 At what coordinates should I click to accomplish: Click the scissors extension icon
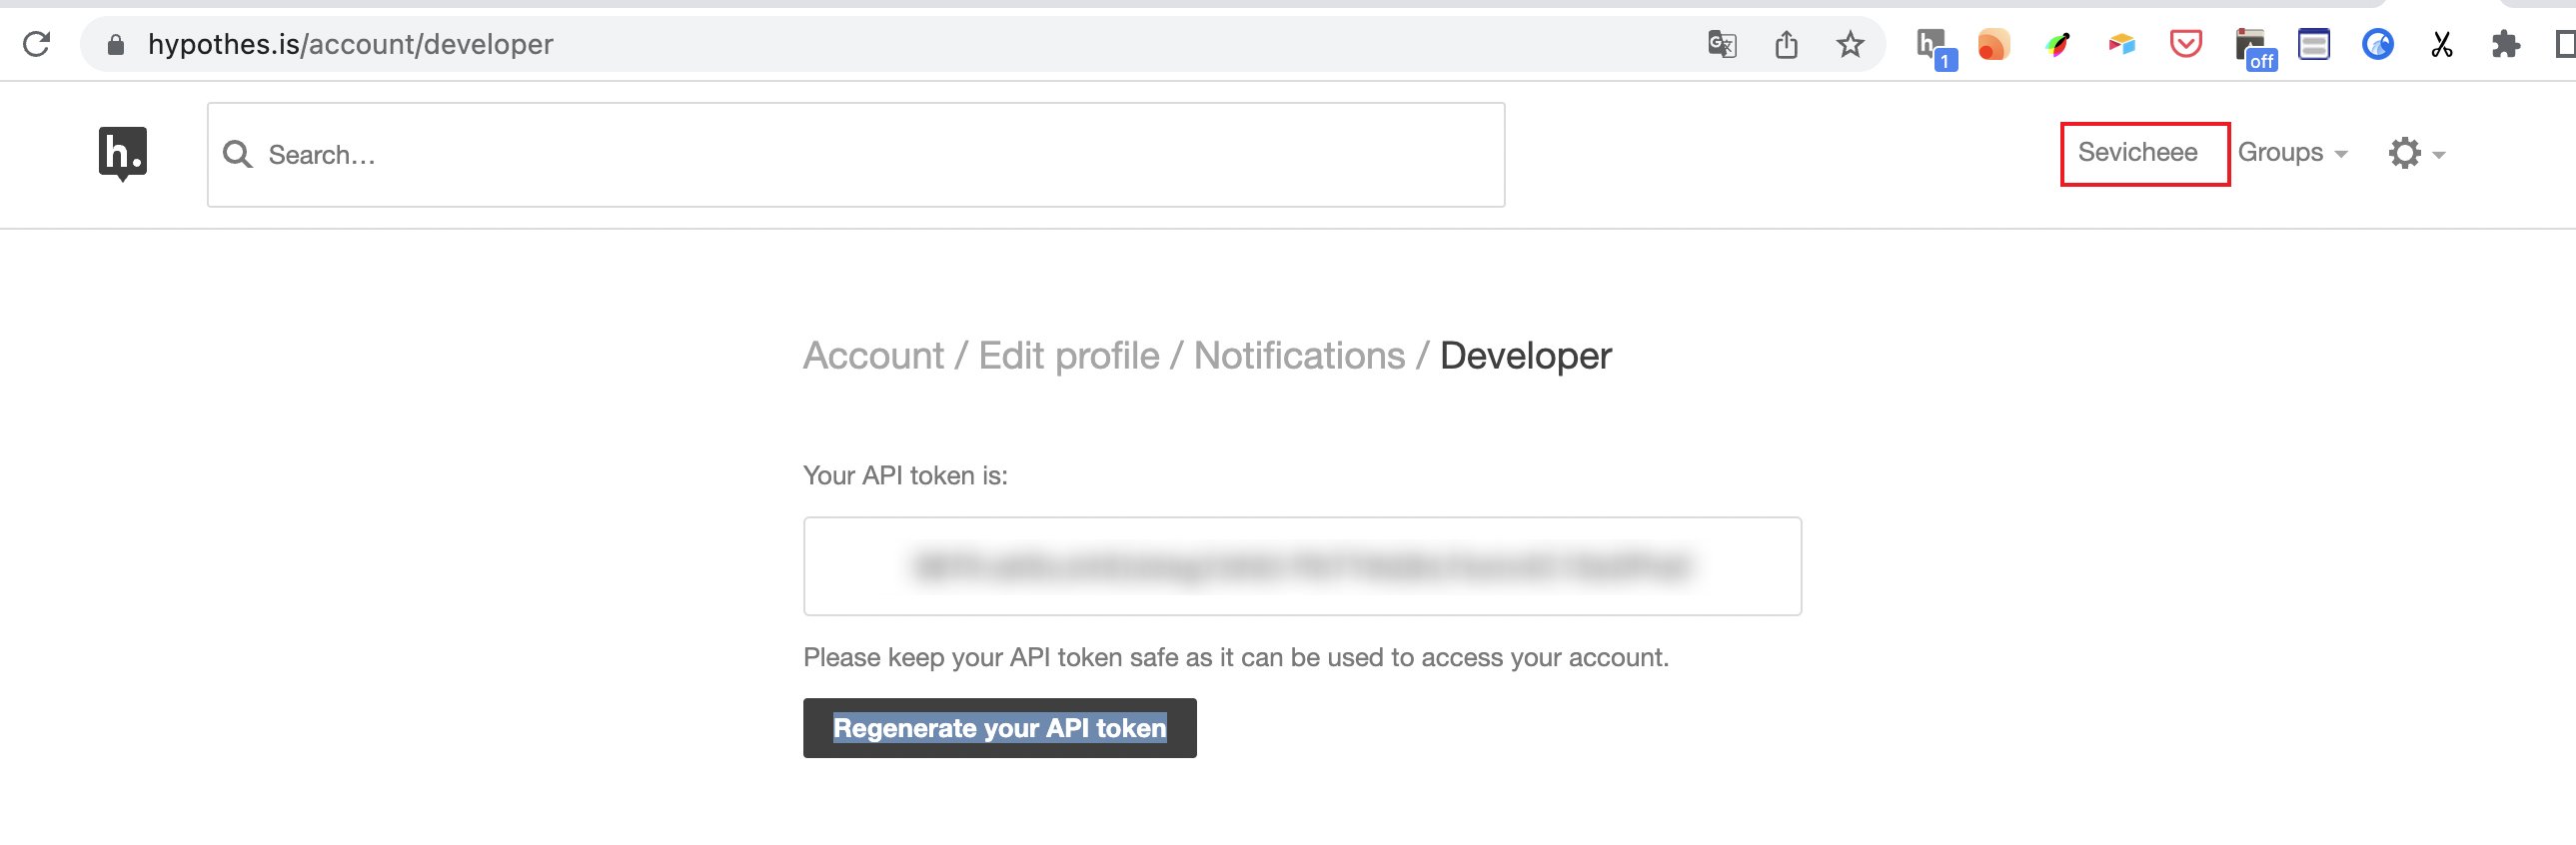pos(2441,44)
